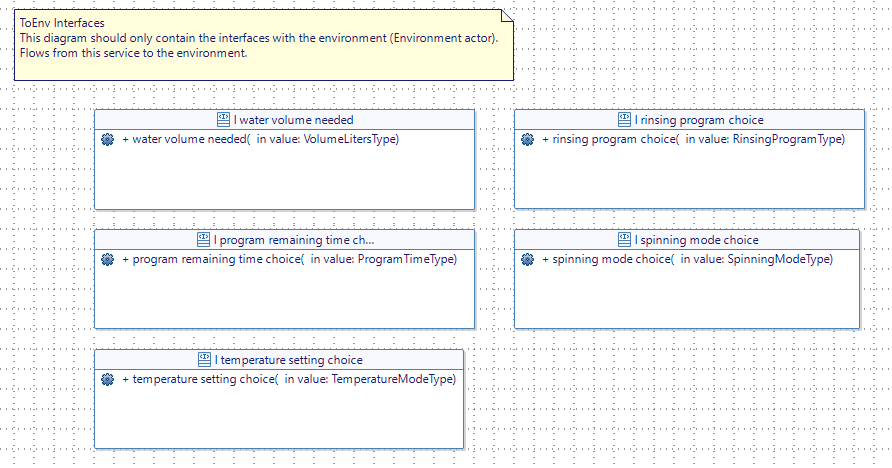Select the ToEnv Interfaces note text
Screen dimensions: 892x468
pos(259,38)
